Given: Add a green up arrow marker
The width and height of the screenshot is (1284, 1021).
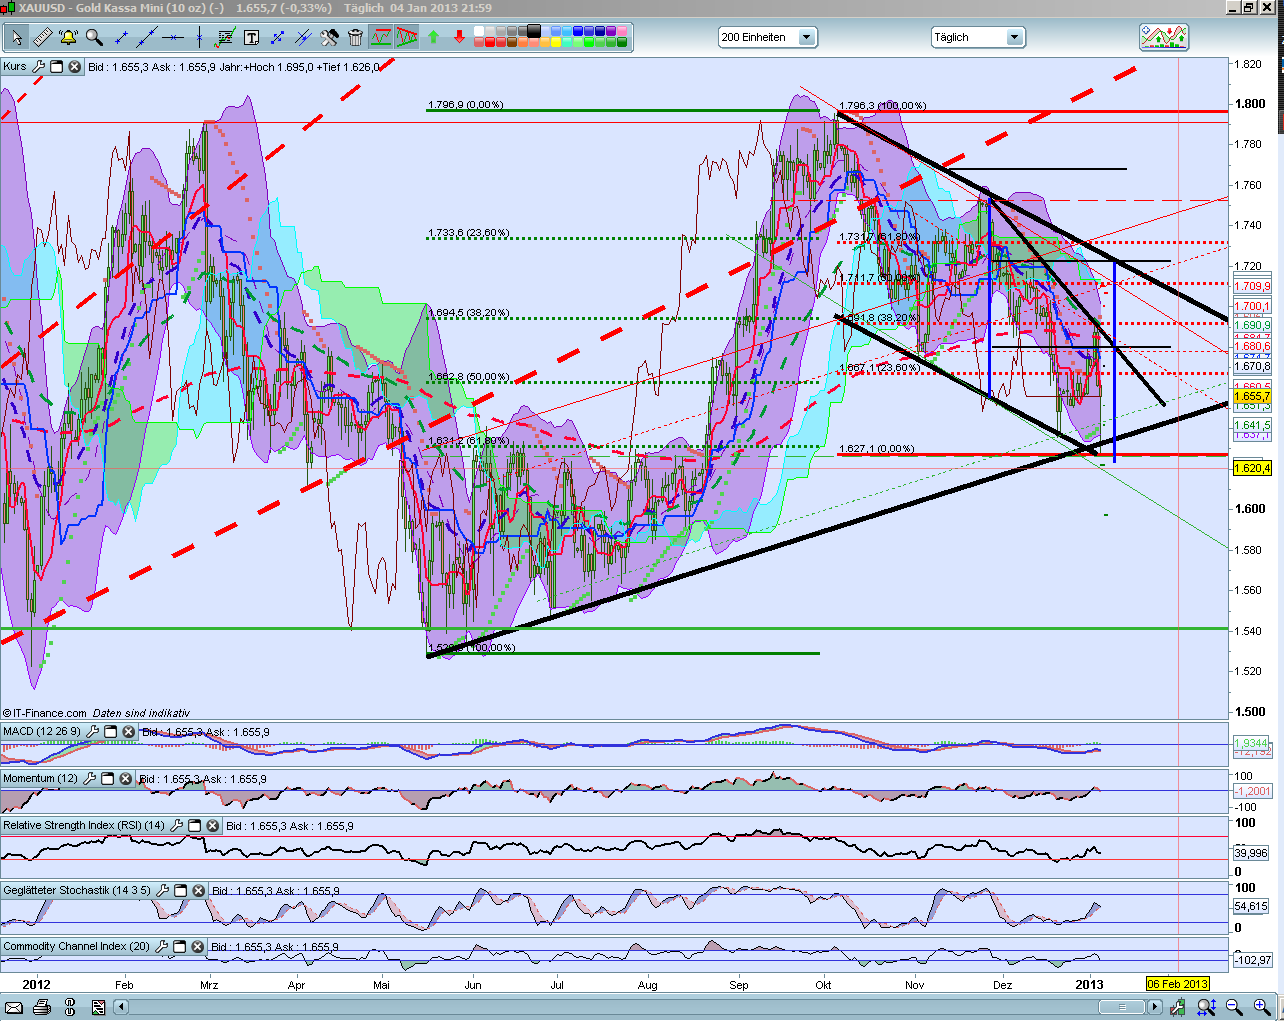Looking at the screenshot, I should click(433, 38).
